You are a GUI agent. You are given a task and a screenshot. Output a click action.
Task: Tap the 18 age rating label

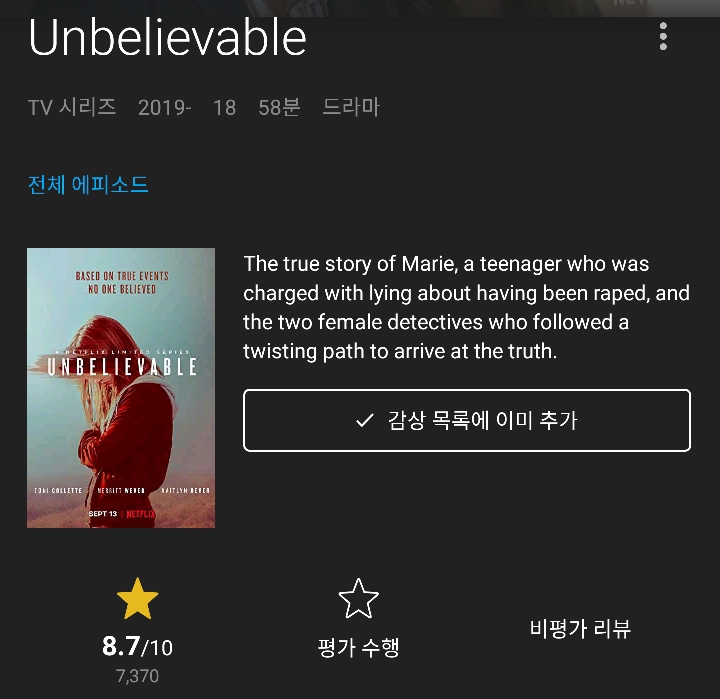click(225, 108)
